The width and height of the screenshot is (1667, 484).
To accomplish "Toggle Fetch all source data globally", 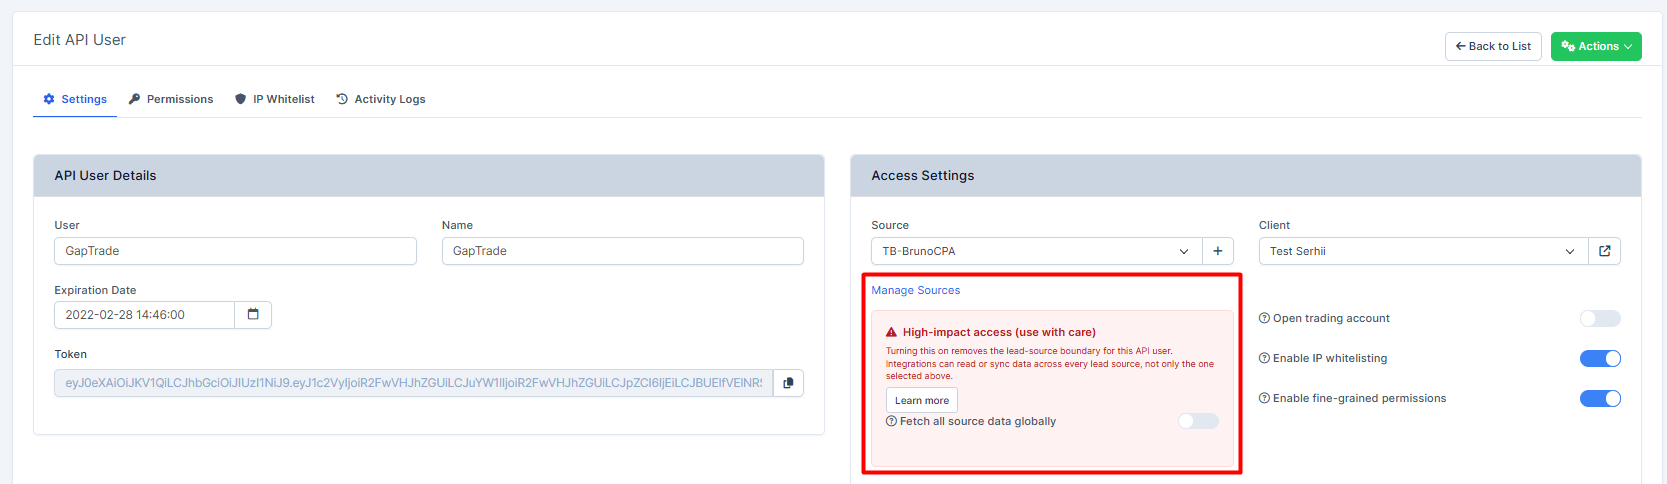I will point(1197,421).
